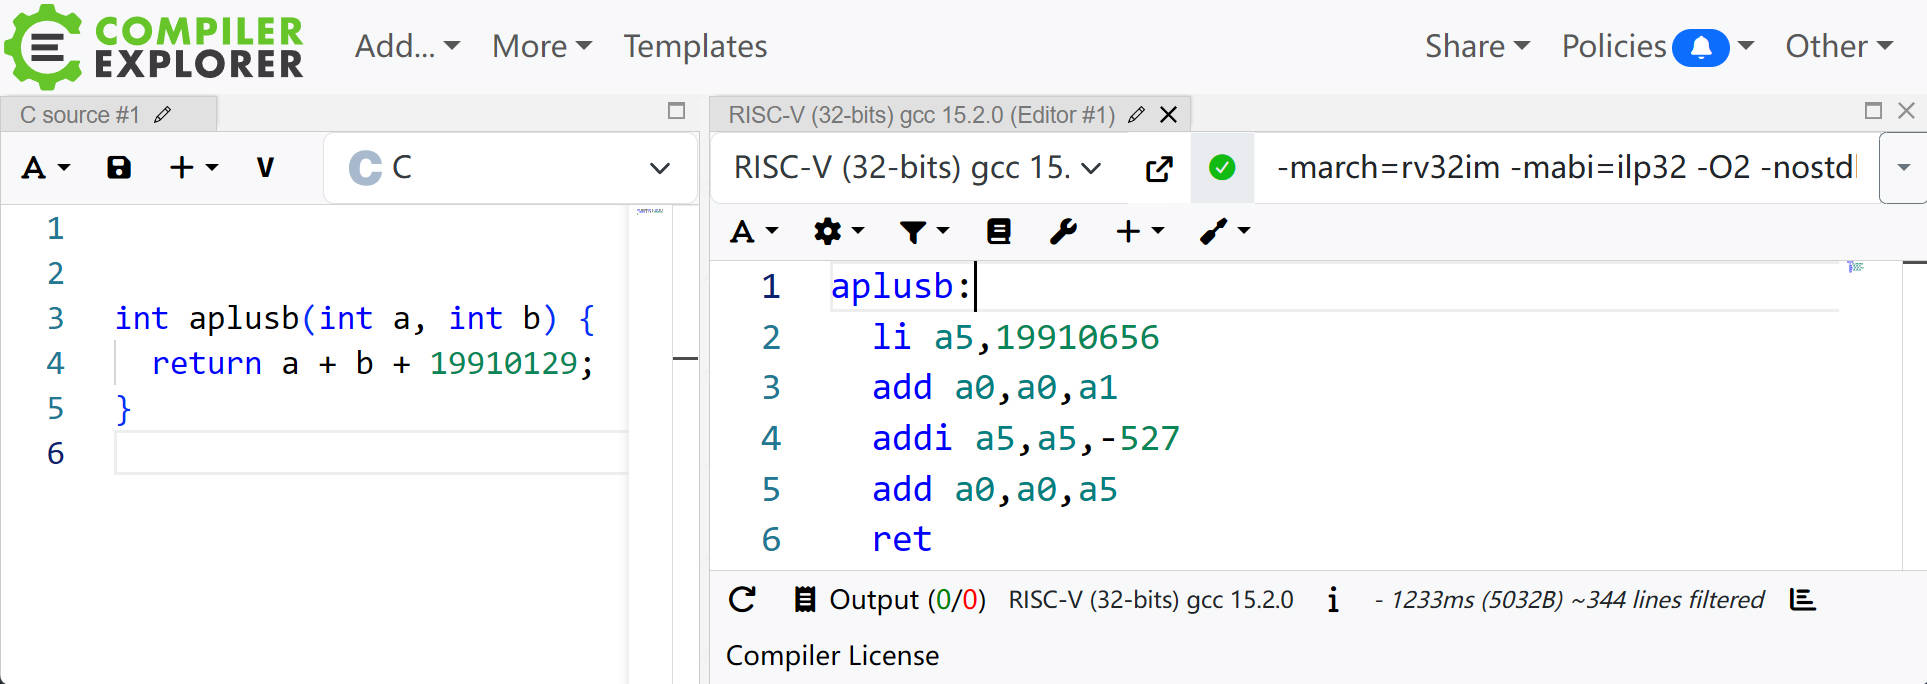Click the aplusb: label in assembly
1927x684 pixels.
tap(901, 287)
